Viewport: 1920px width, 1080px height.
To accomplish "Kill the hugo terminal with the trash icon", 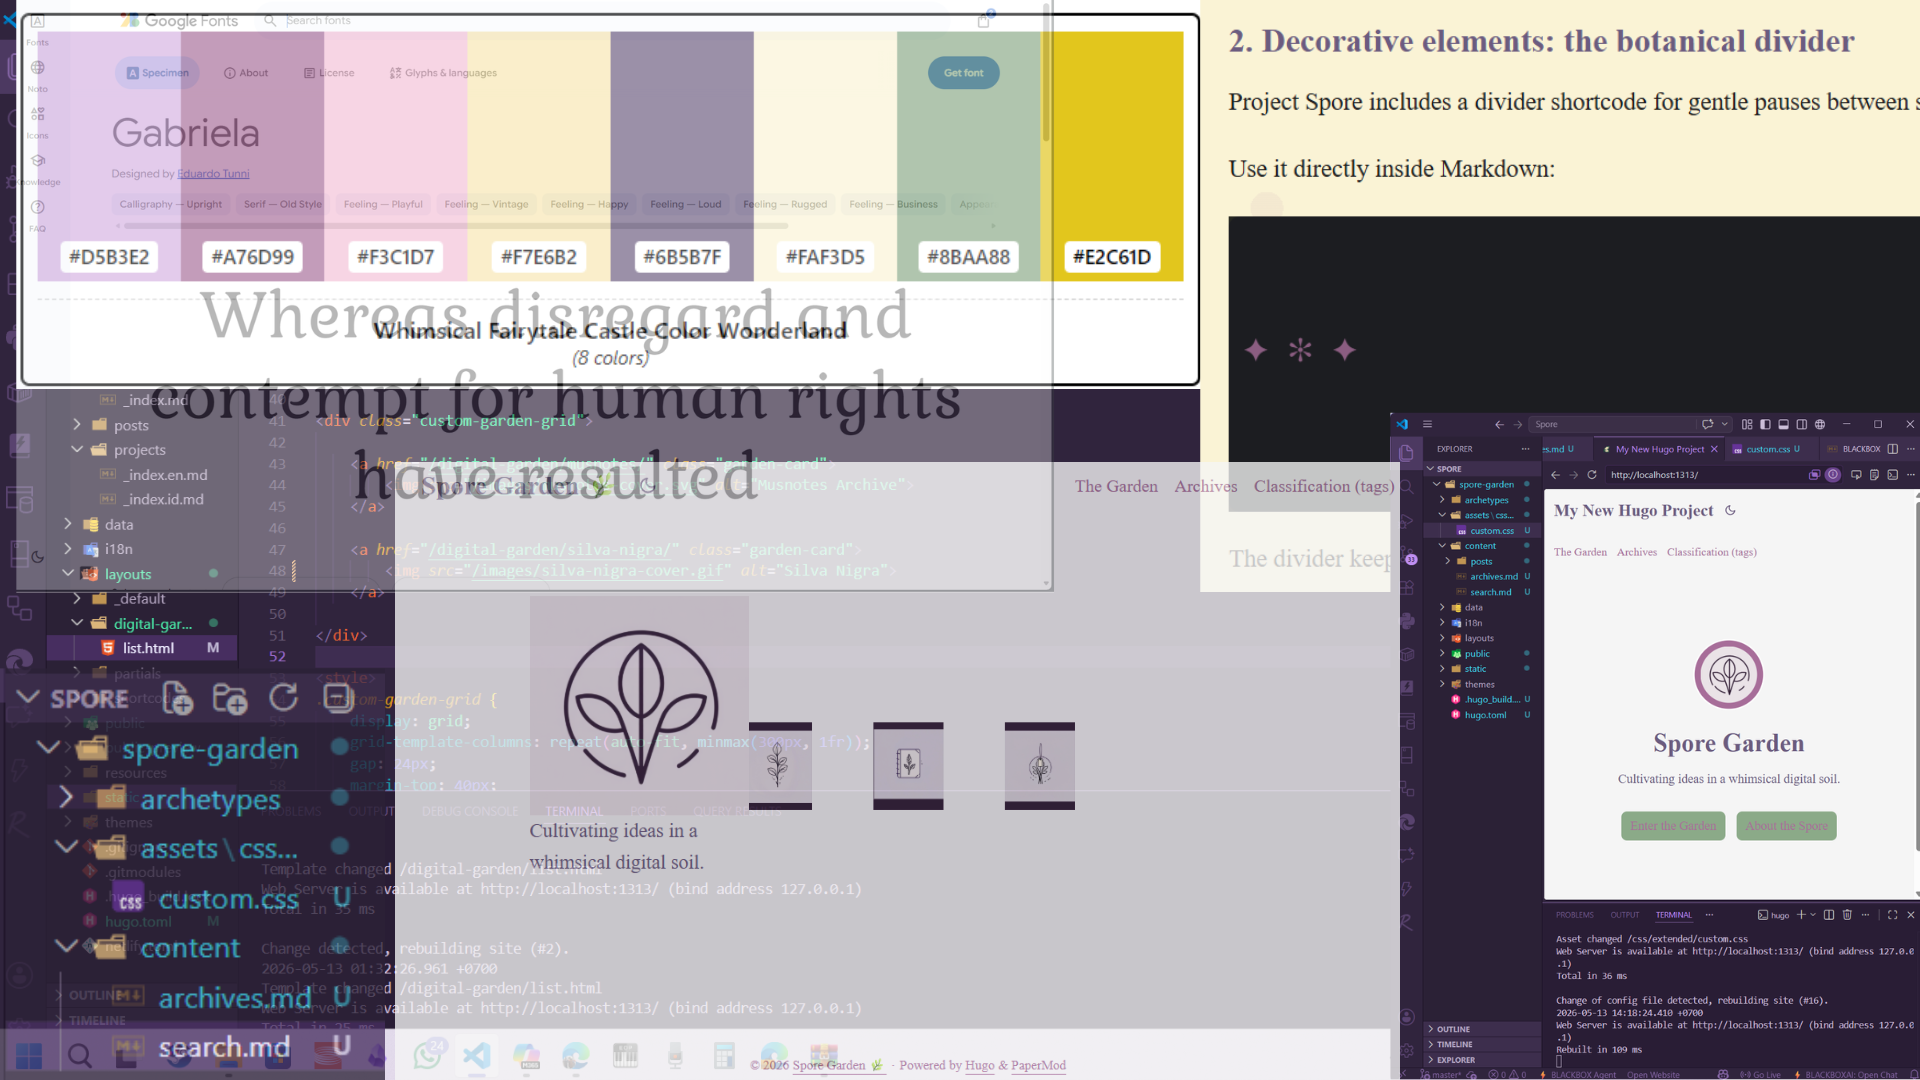I will point(1847,915).
